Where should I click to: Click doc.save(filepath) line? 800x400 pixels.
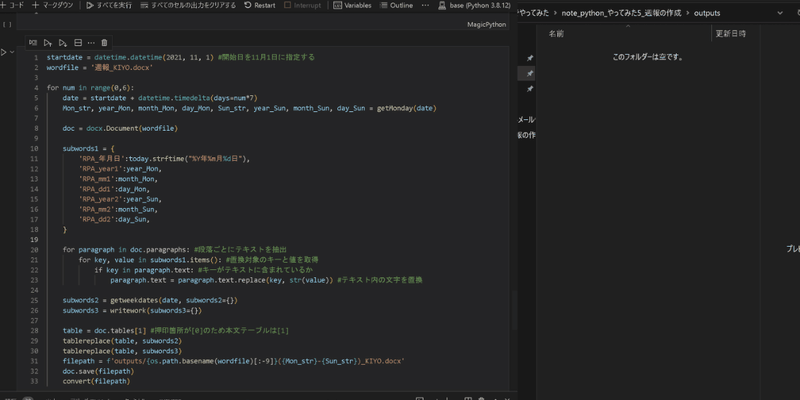click(x=98, y=371)
